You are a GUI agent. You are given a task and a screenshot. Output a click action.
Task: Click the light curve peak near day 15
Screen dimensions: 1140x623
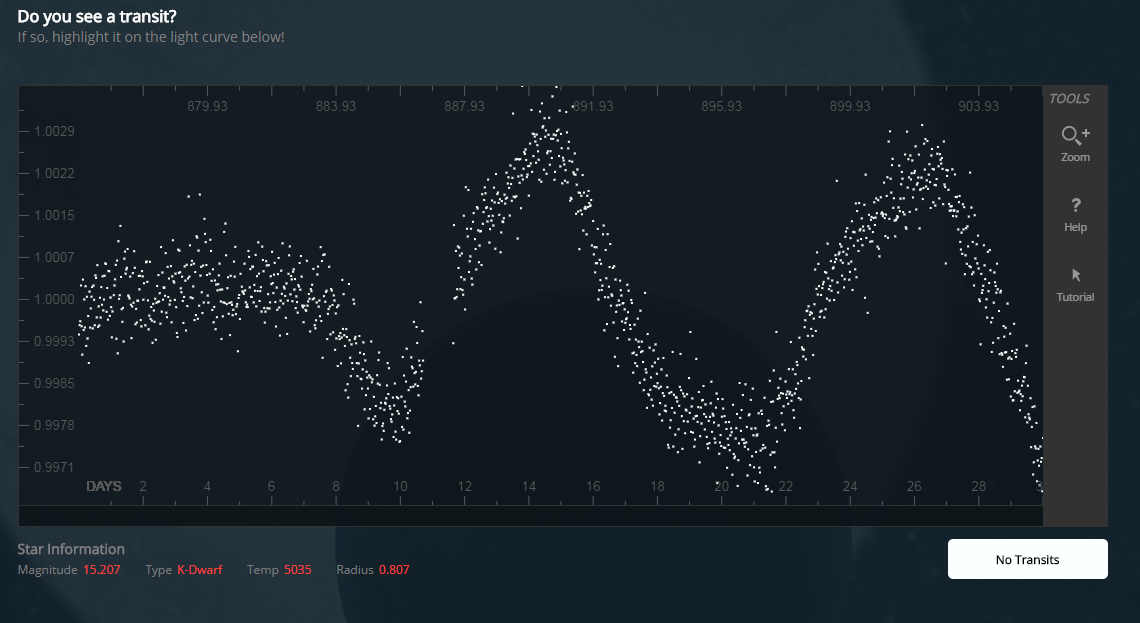[x=545, y=145]
